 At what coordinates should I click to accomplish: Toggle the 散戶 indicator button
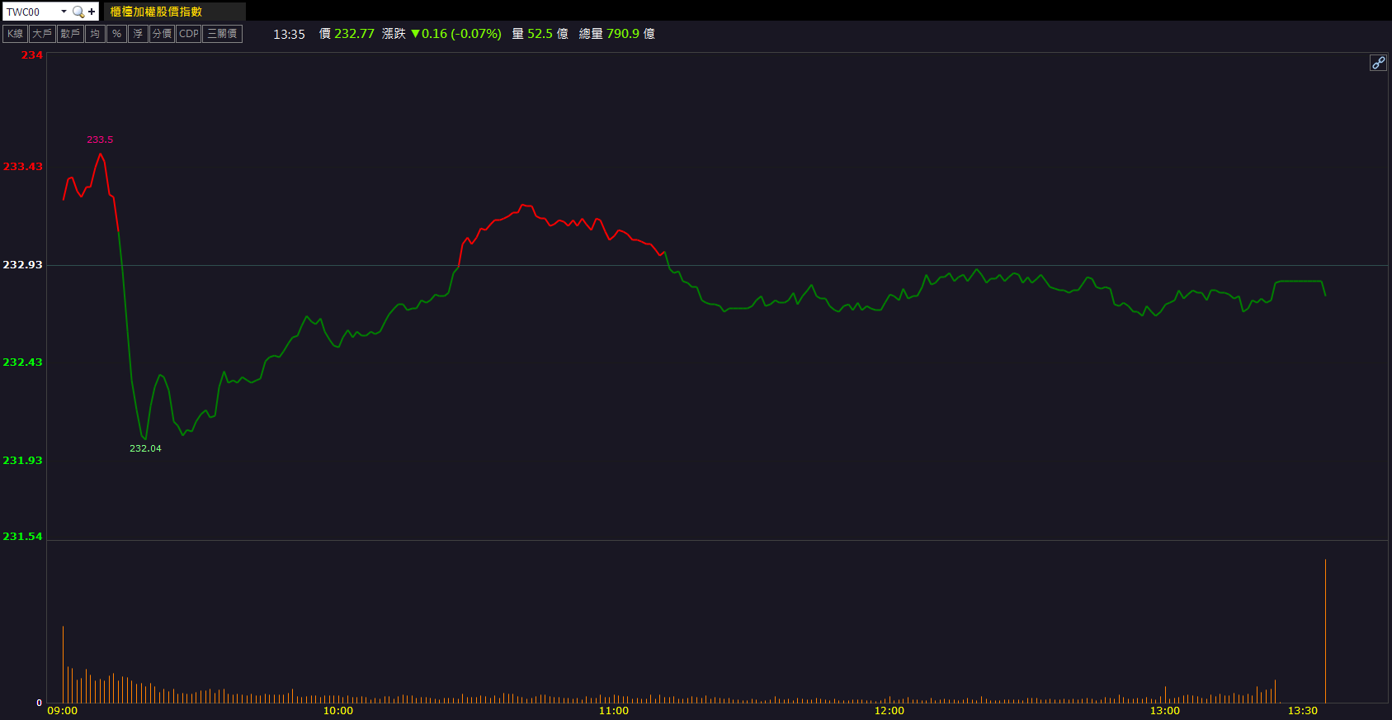pyautogui.click(x=70, y=34)
